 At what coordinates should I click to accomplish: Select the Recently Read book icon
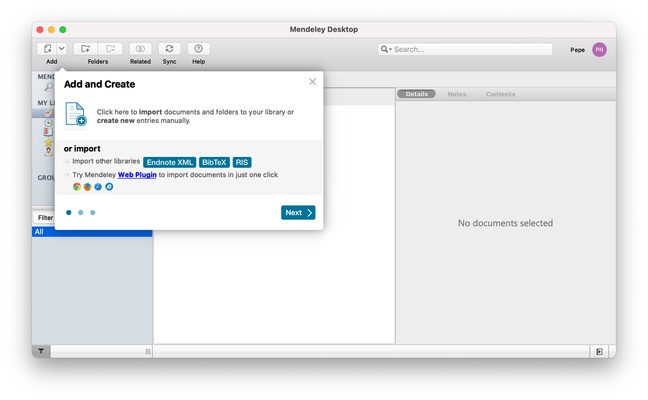point(48,132)
